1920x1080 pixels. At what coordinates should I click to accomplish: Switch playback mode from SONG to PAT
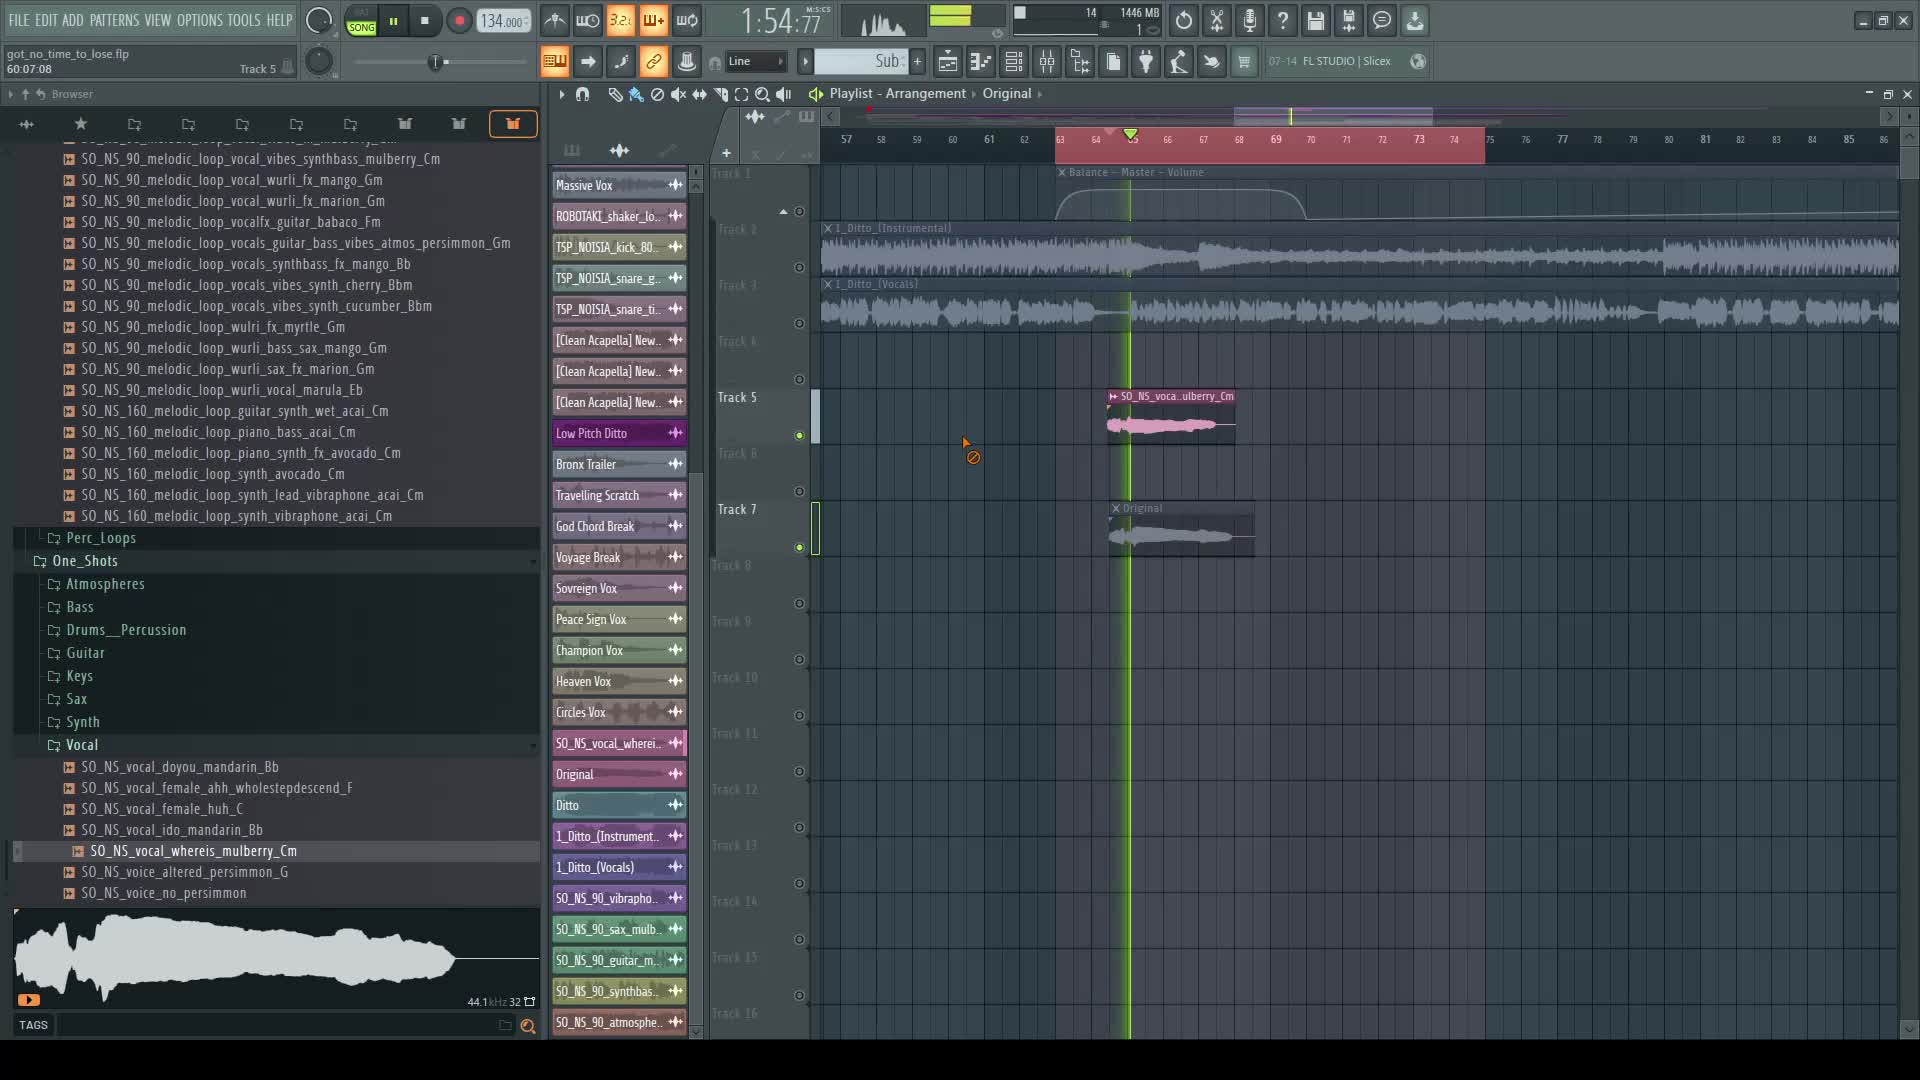point(361,28)
